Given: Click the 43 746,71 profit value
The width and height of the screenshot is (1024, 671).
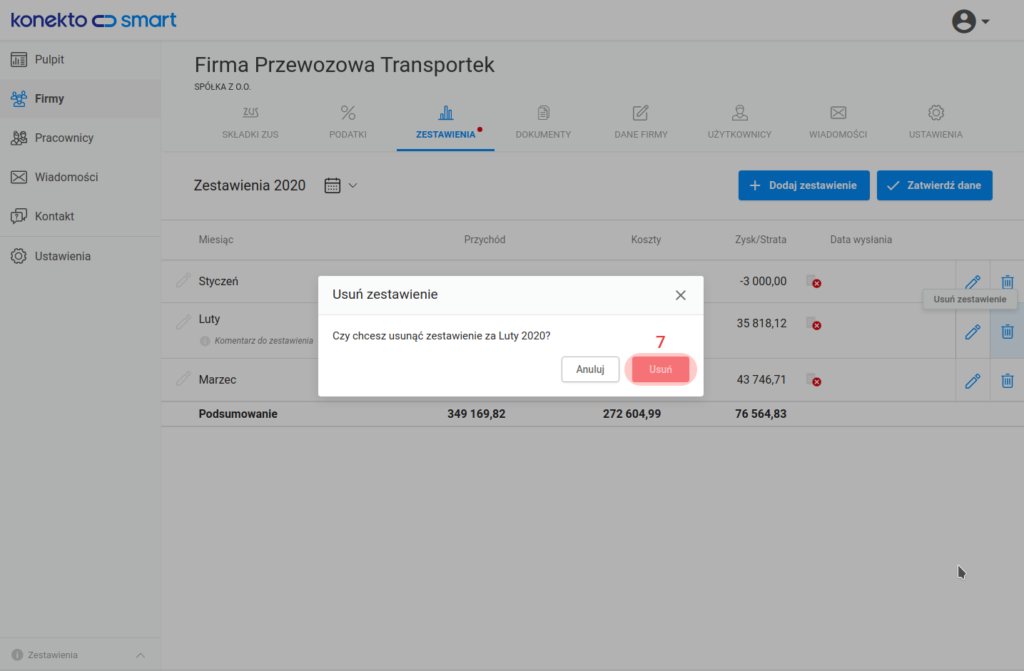Looking at the screenshot, I should [761, 380].
